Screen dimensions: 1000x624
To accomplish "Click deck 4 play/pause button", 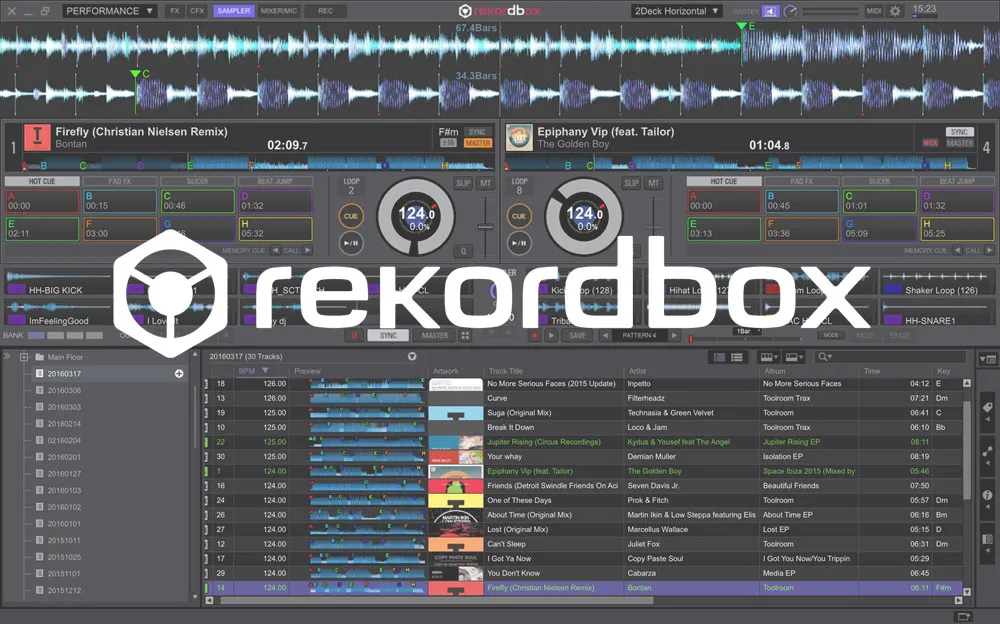I will point(519,243).
